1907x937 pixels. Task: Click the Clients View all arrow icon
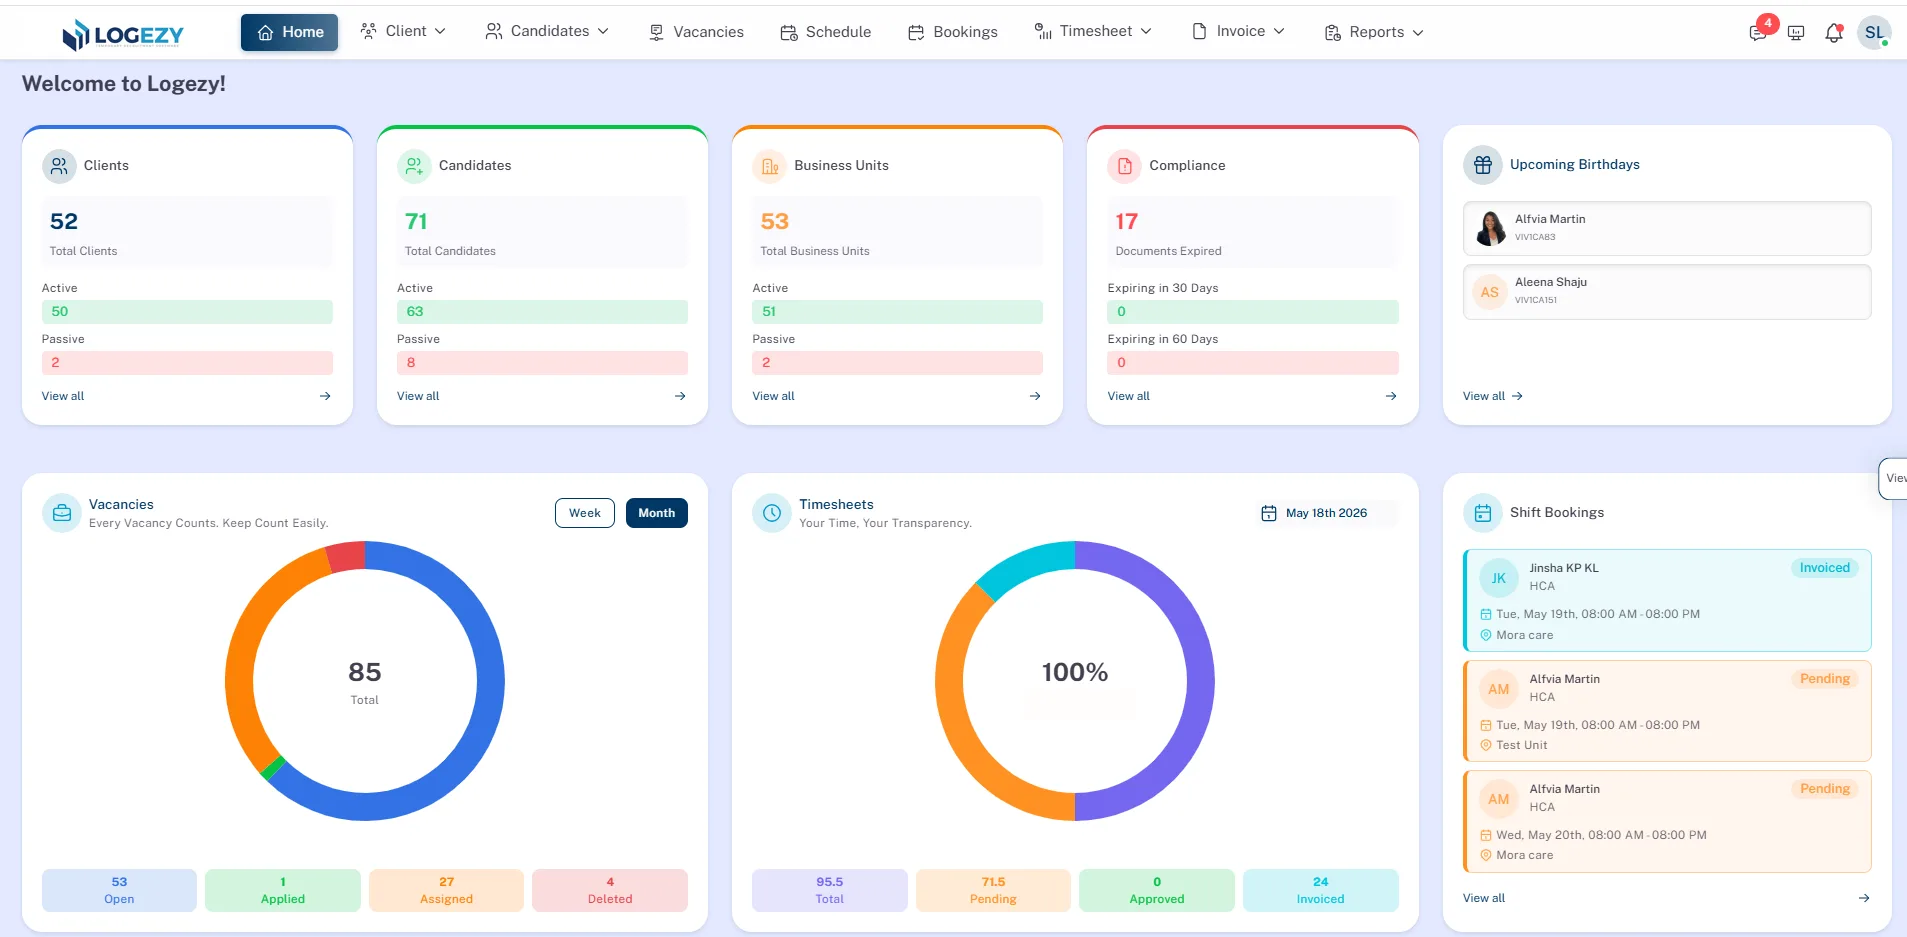tap(325, 396)
